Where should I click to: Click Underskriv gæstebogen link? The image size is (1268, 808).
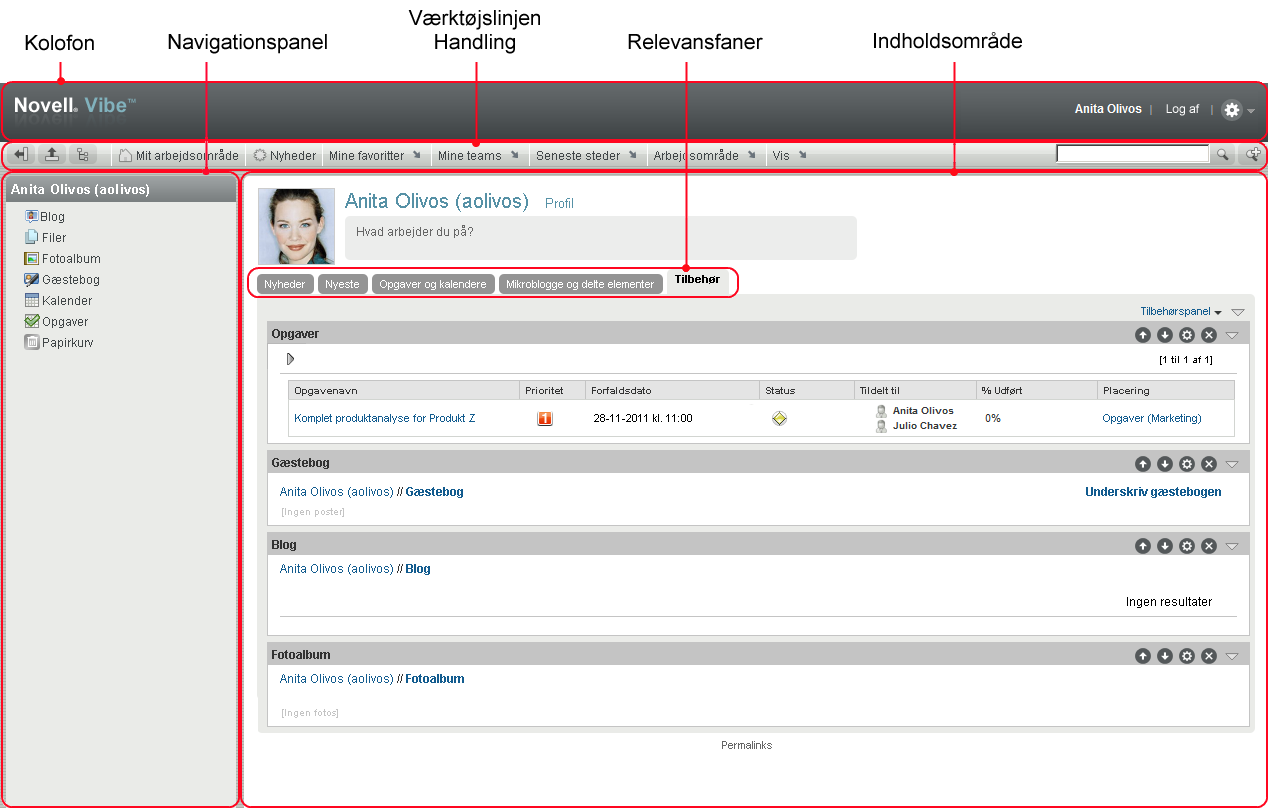click(1153, 492)
